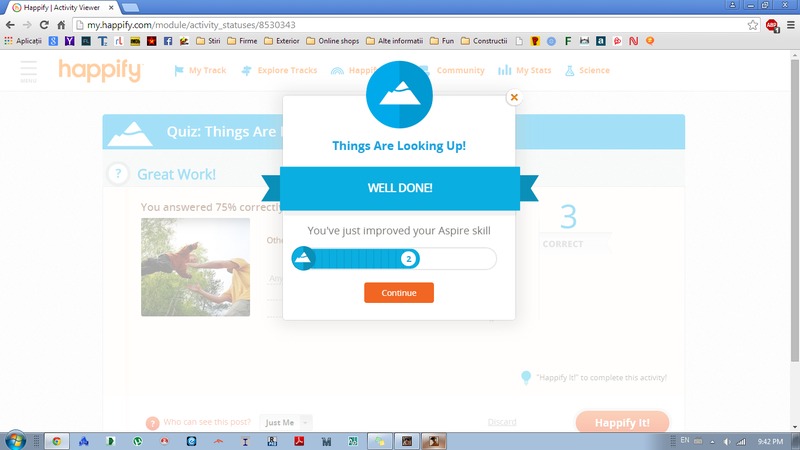Click the bar chart icon beside My Stats
The image size is (800, 450).
[505, 70]
